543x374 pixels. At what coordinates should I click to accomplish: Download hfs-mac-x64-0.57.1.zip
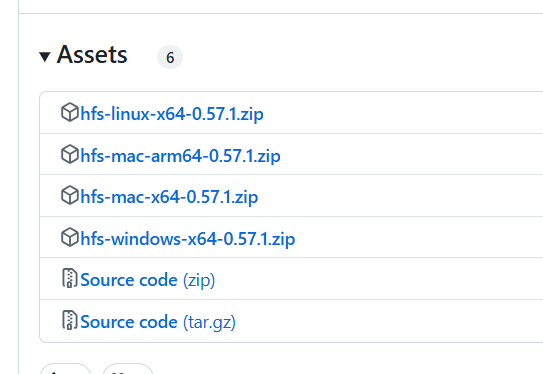tap(169, 197)
